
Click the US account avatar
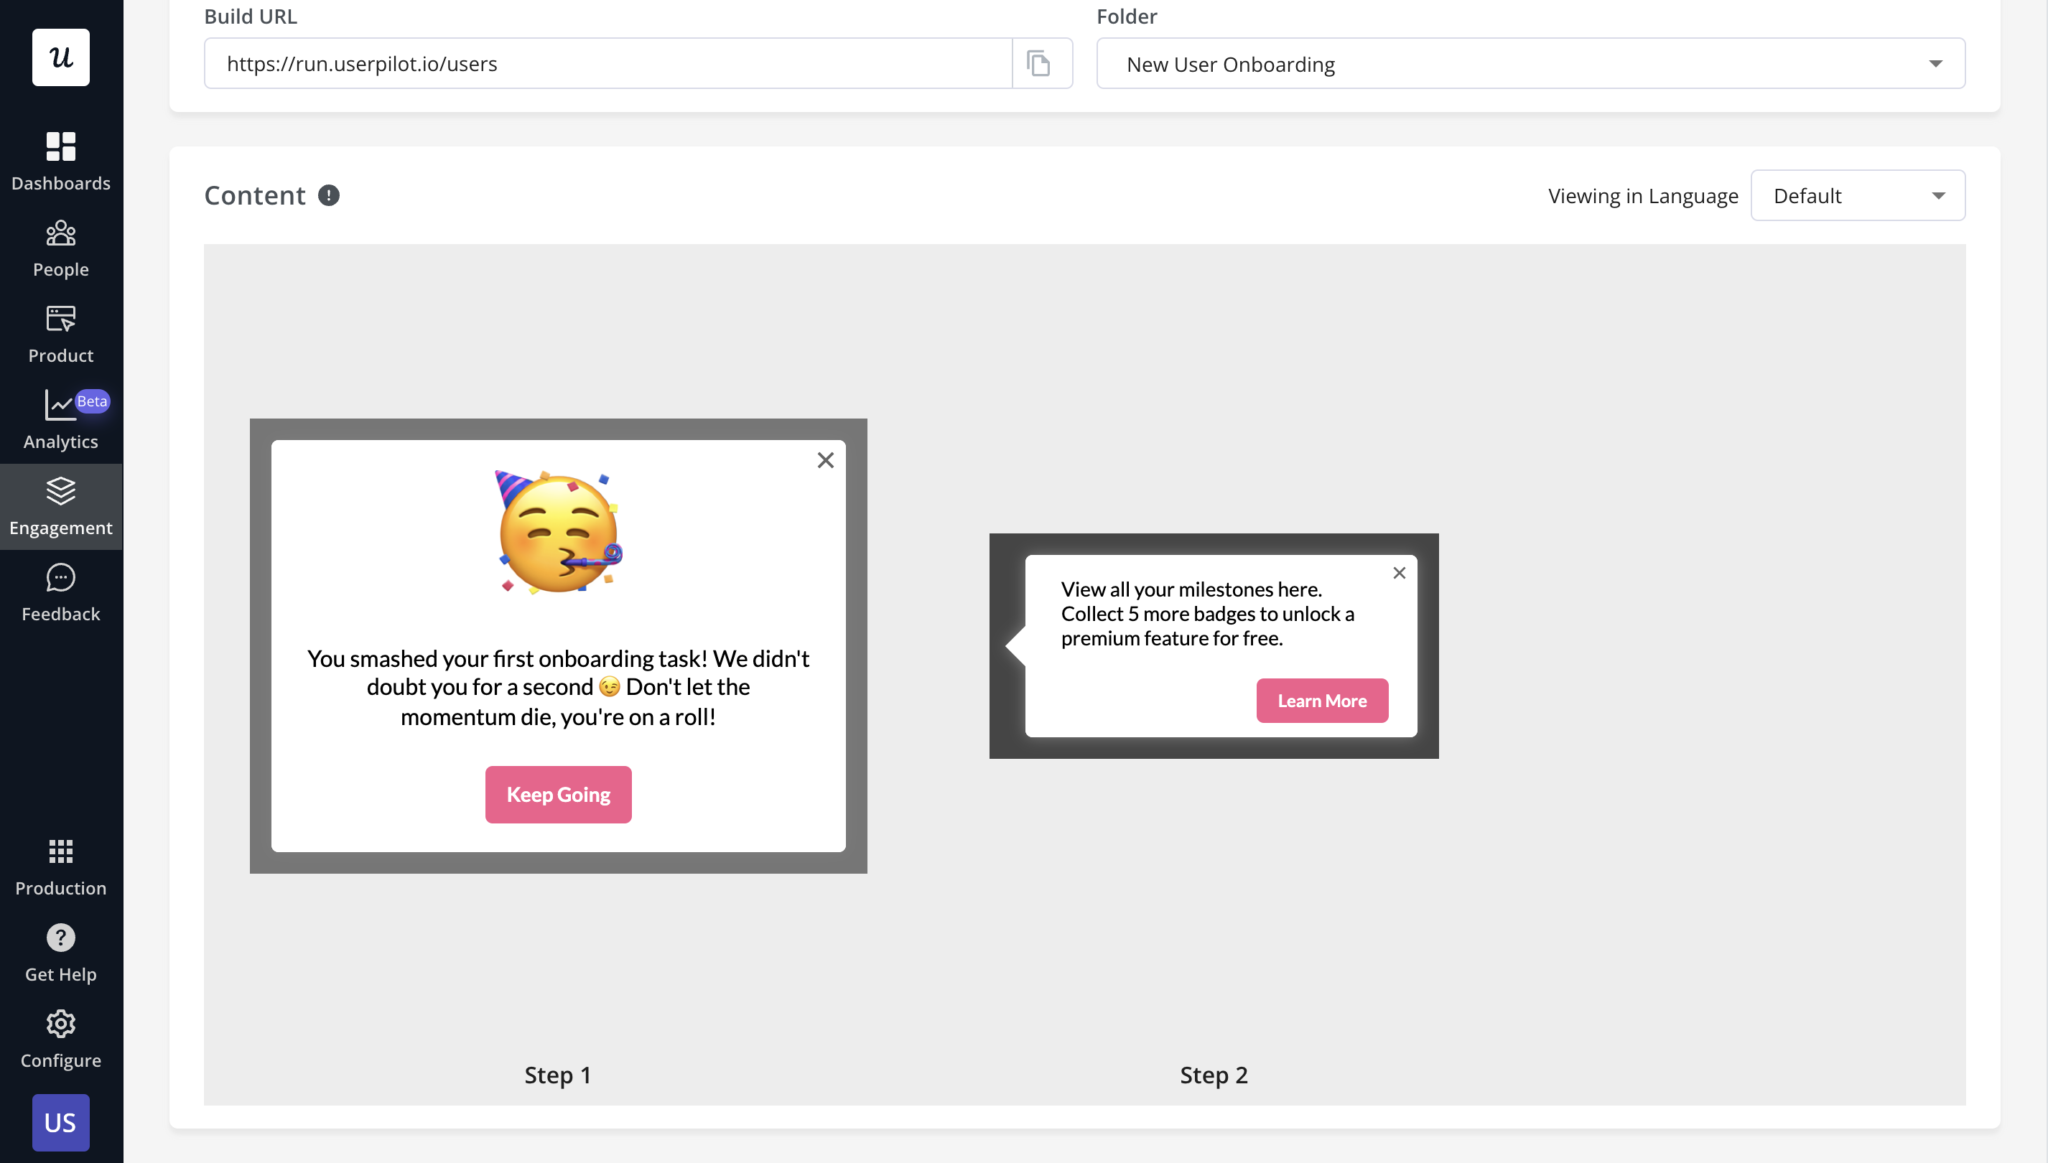coord(61,1122)
